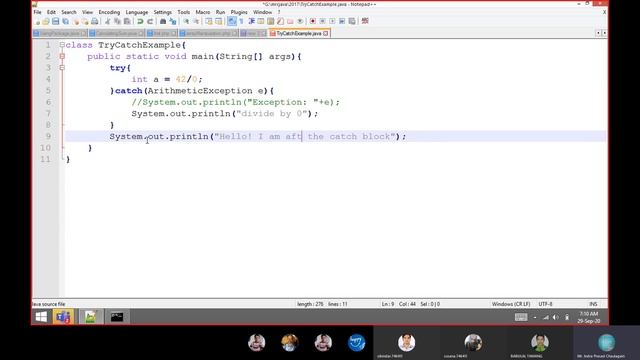Image resolution: width=640 pixels, height=360 pixels.
Task: Click the Close document toolbar icon
Action: (x=76, y=21)
